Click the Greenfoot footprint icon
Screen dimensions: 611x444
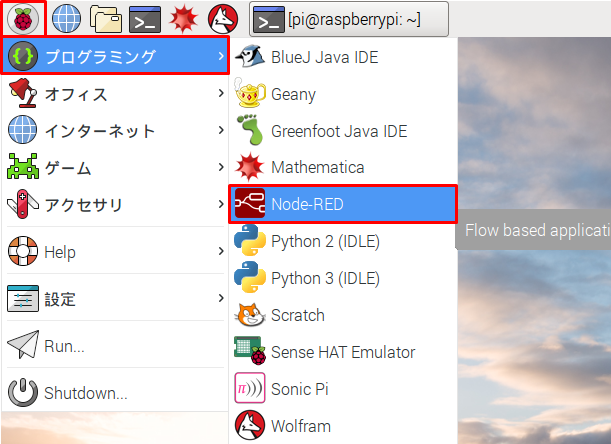pos(250,129)
